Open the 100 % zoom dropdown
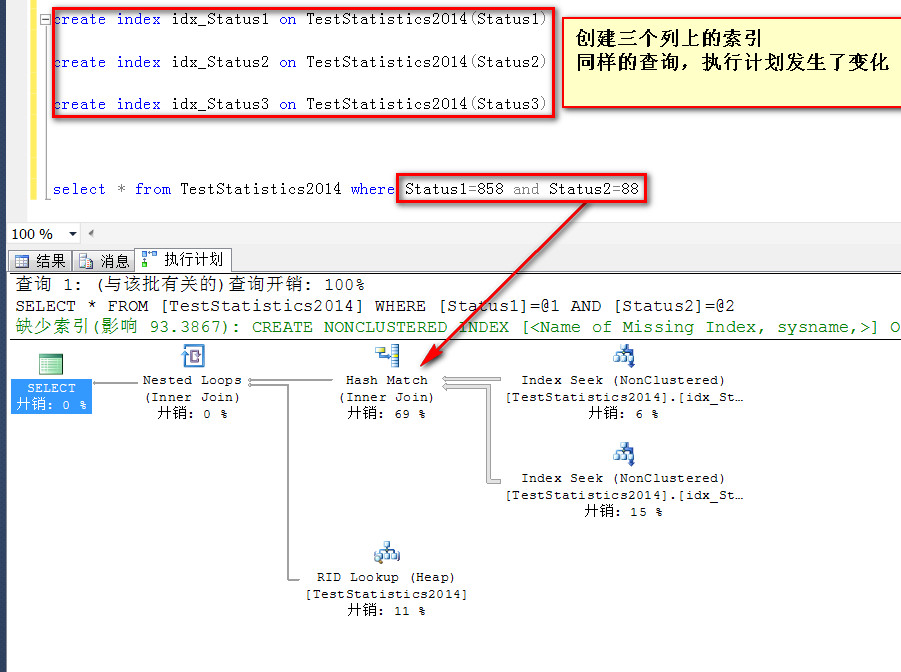Viewport: 901px width, 672px height. [x=72, y=234]
